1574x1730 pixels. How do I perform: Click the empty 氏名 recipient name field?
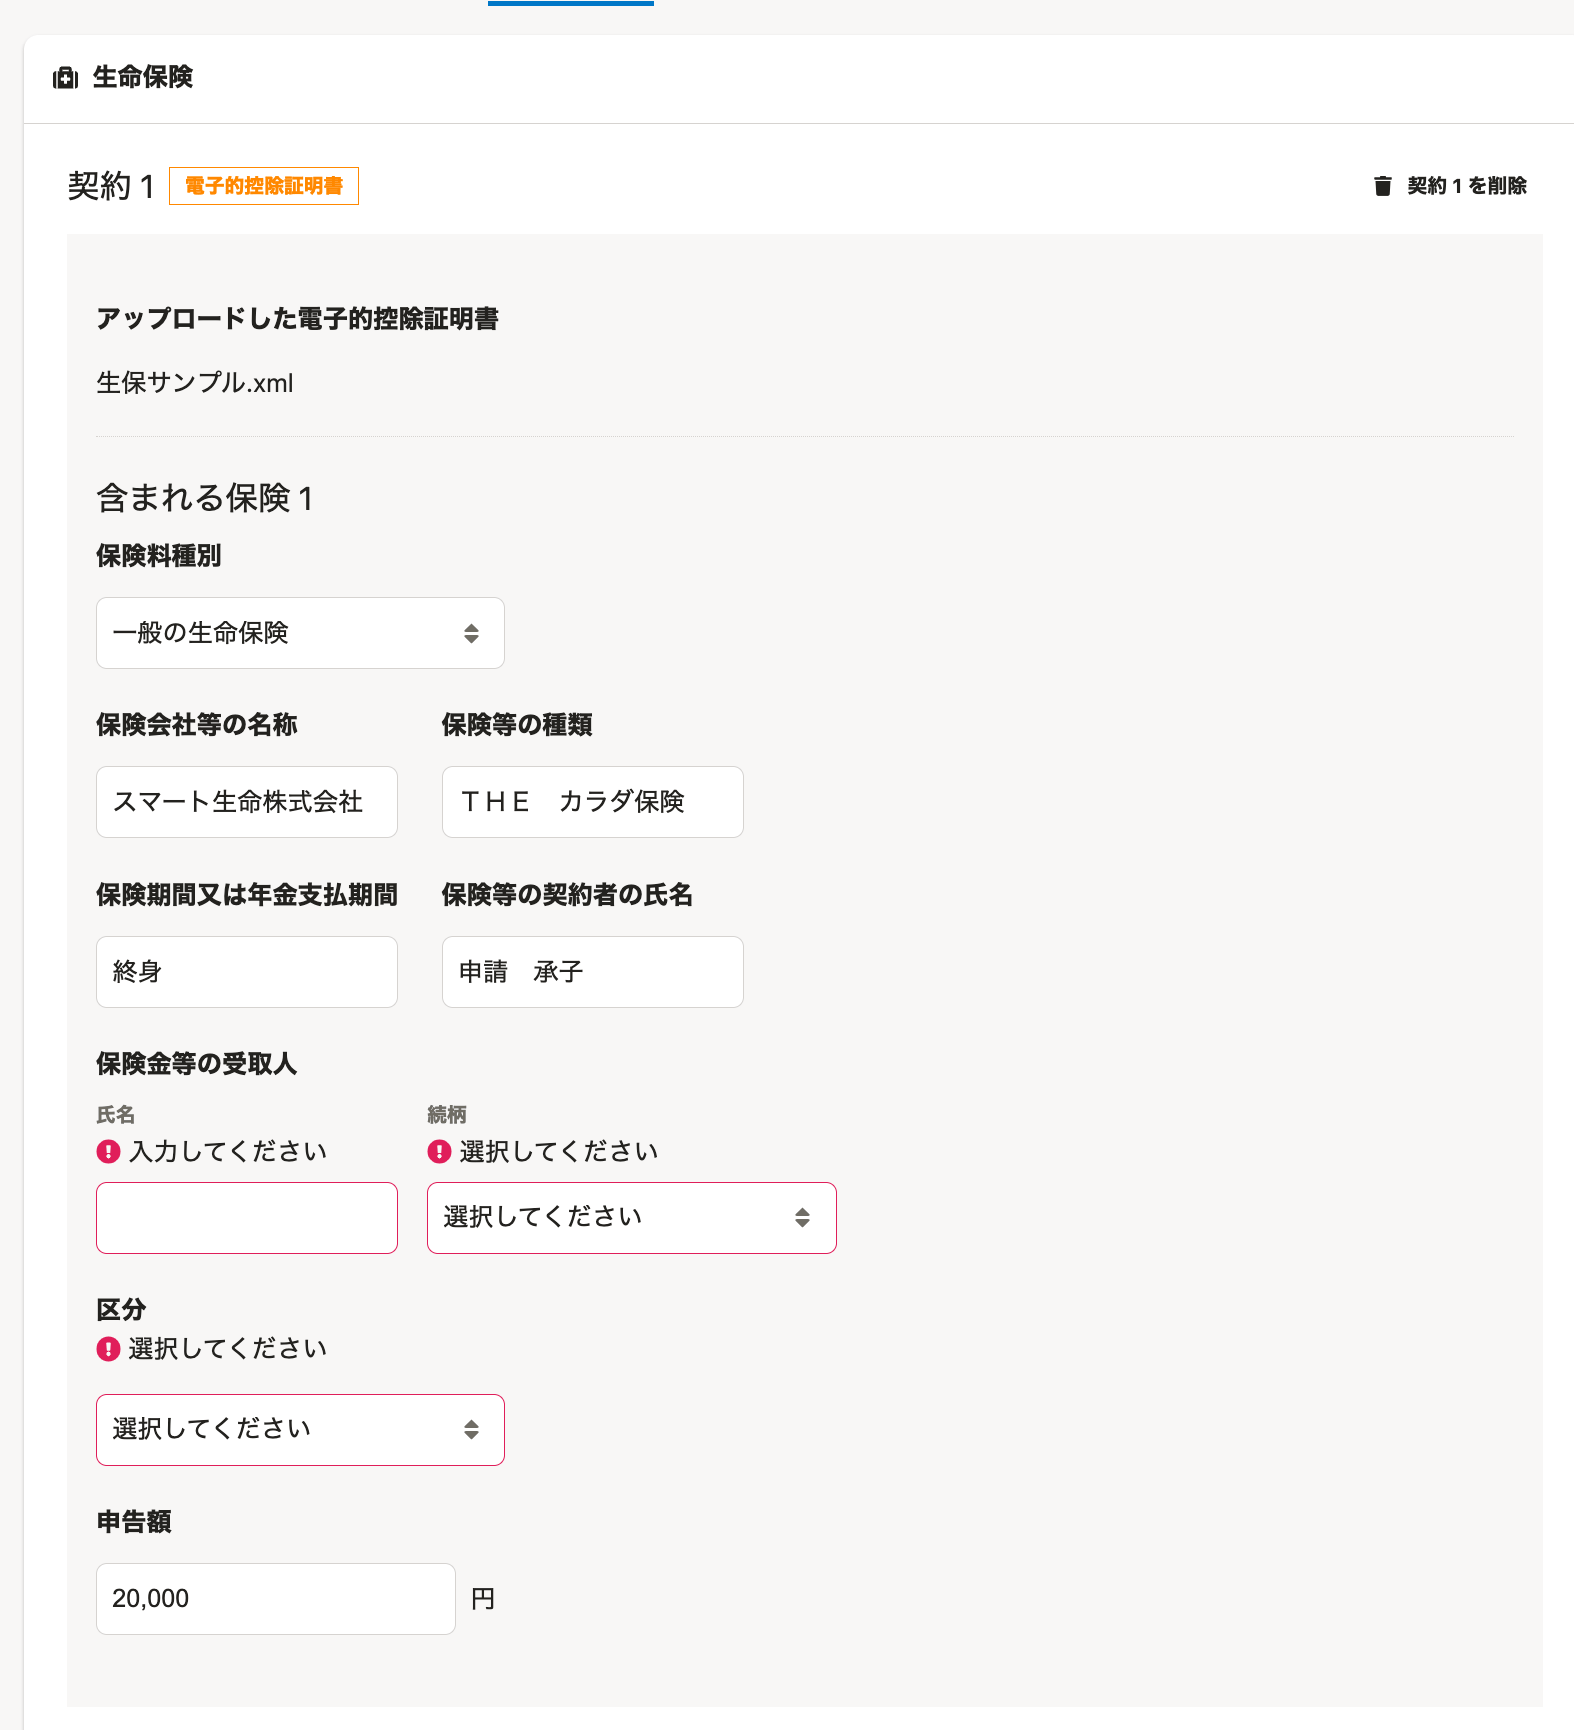pos(247,1217)
